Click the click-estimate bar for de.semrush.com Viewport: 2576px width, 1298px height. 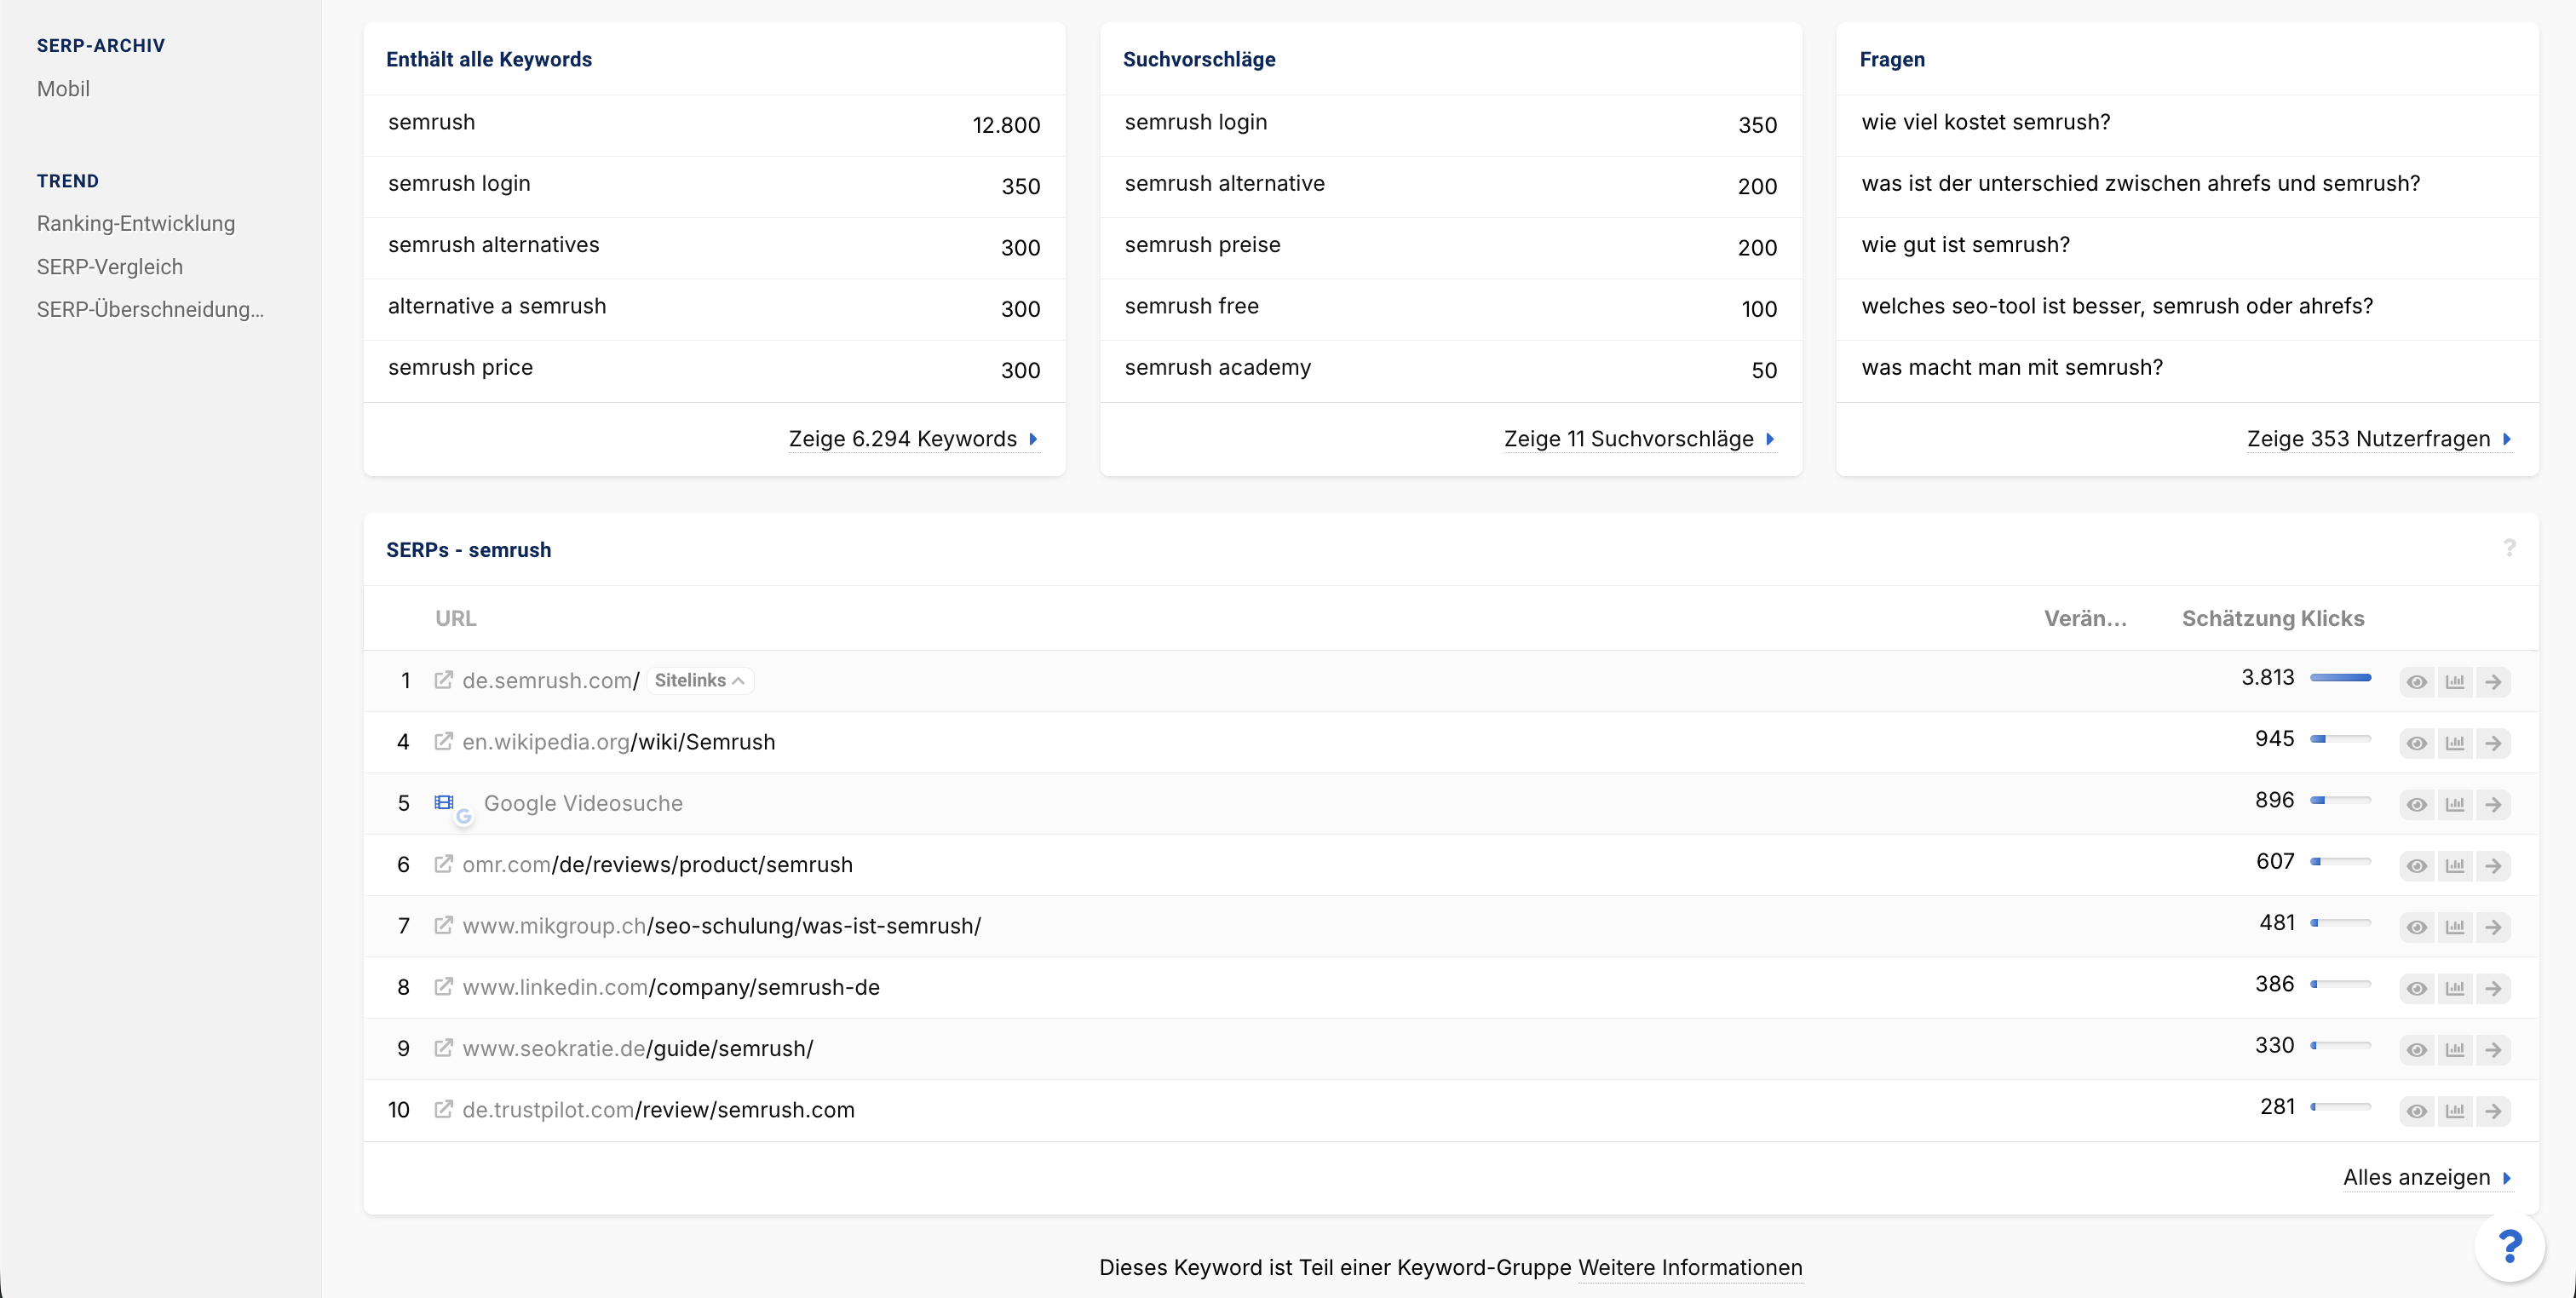click(x=2340, y=678)
